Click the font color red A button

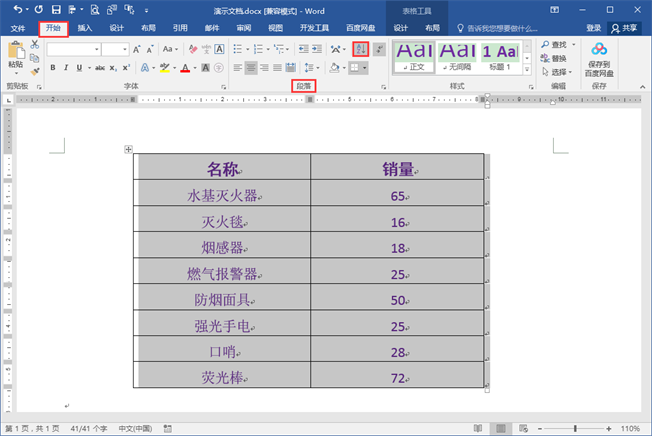(x=185, y=68)
